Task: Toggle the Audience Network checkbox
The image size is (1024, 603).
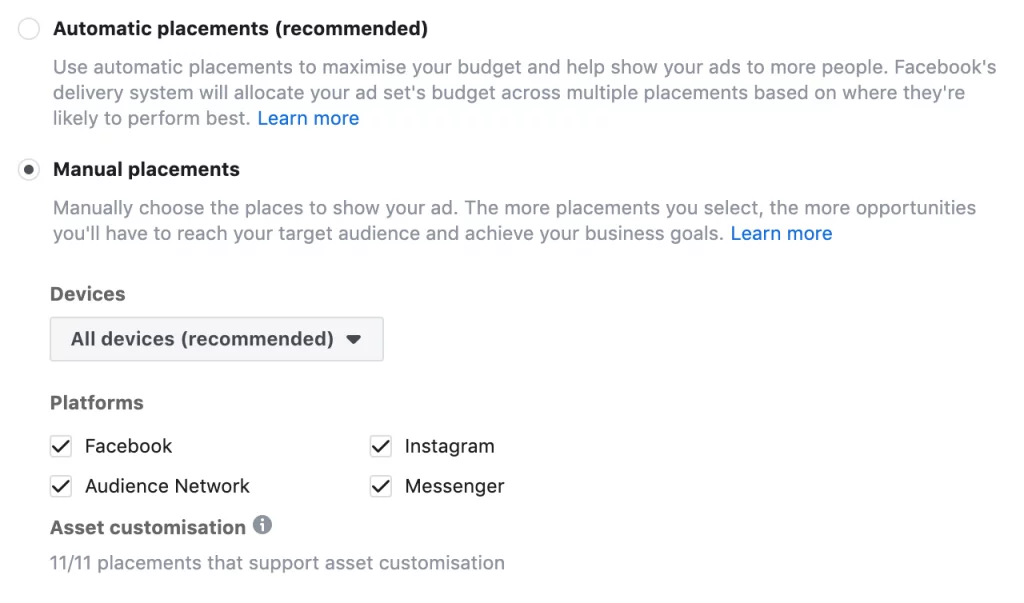Action: 61,487
